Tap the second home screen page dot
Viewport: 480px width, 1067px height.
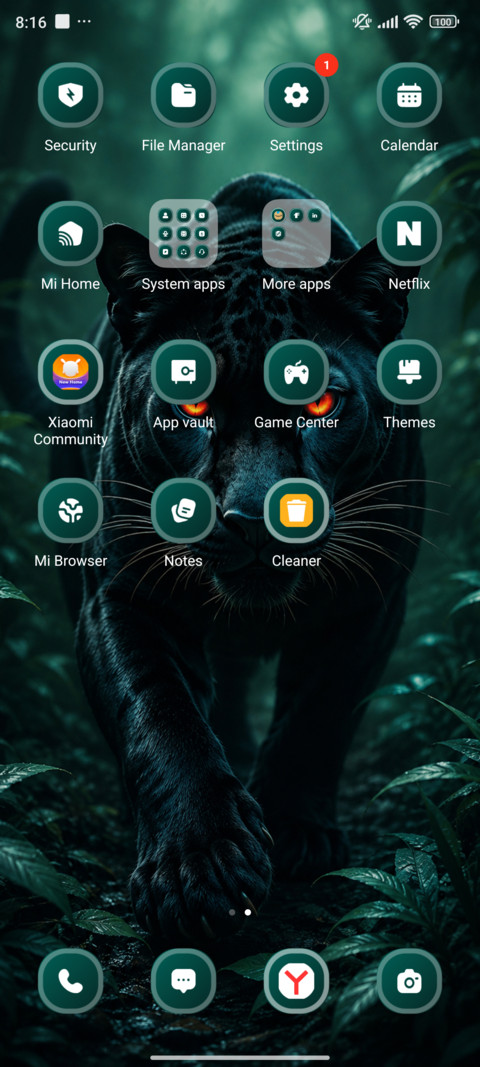[248, 912]
